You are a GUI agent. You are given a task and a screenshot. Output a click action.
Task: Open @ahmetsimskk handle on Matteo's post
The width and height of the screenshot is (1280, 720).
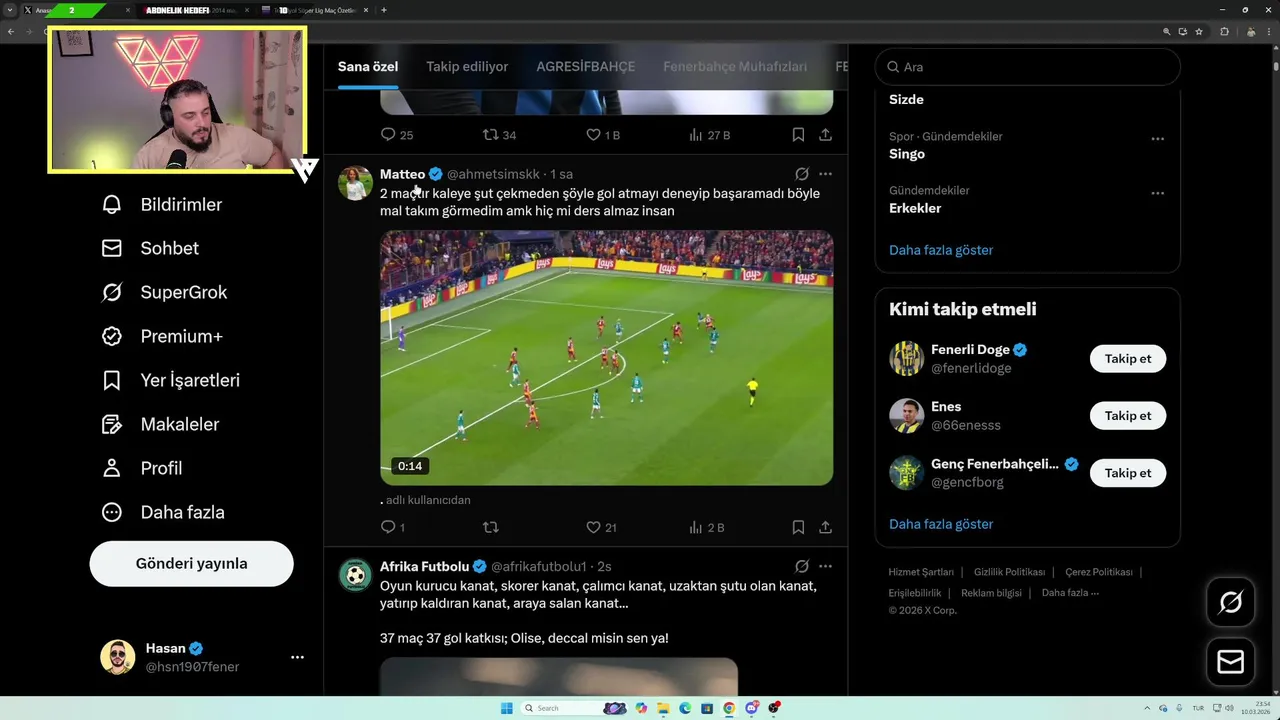click(493, 174)
